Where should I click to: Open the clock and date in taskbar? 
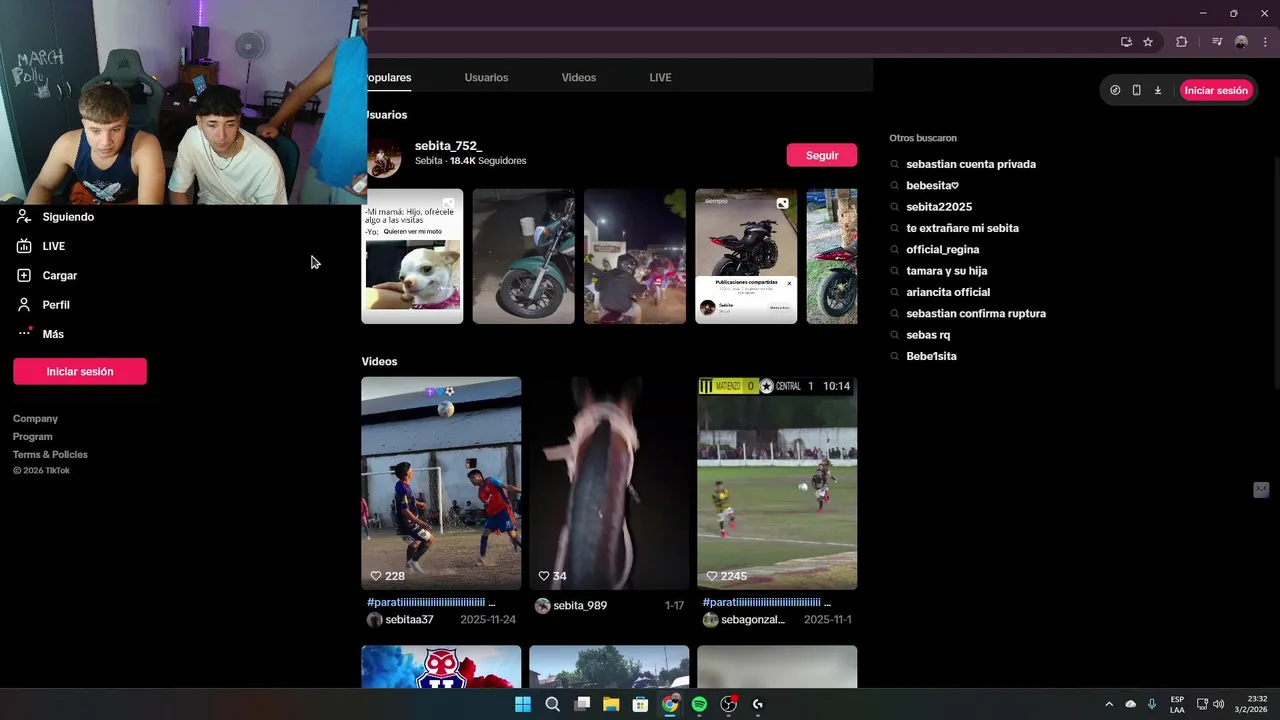[1251, 704]
